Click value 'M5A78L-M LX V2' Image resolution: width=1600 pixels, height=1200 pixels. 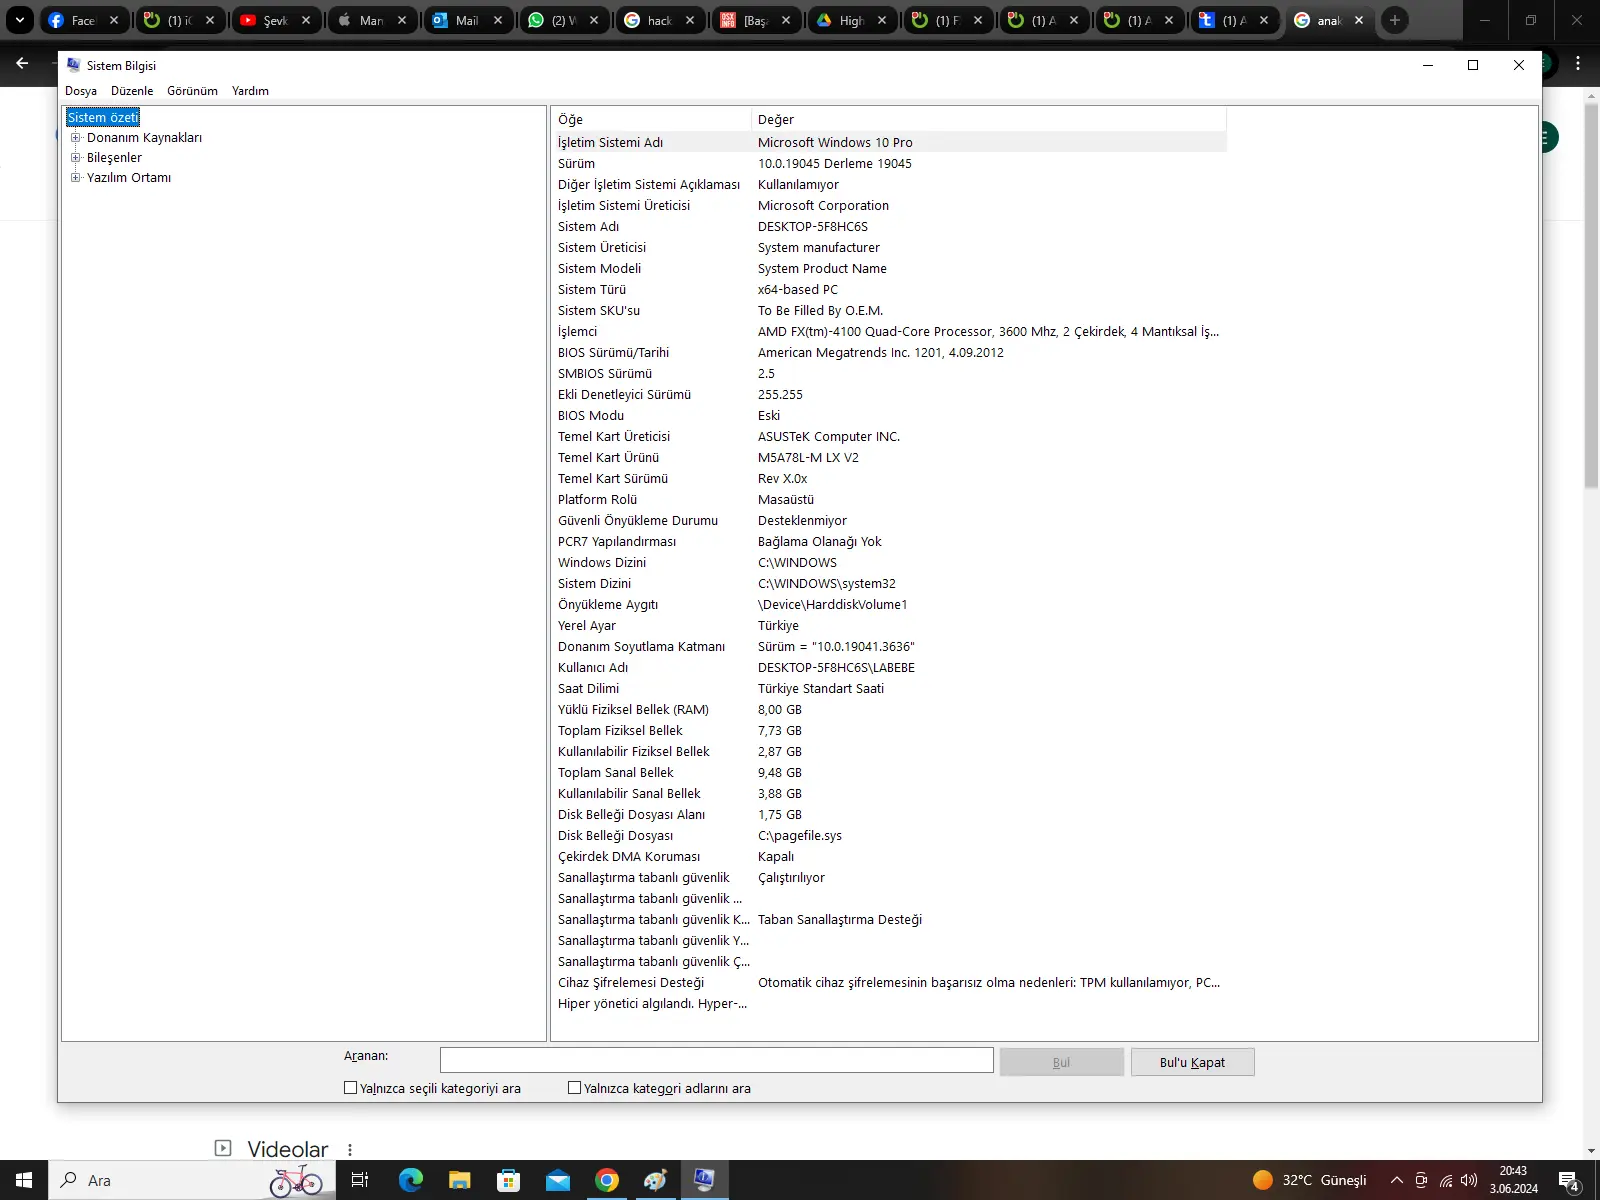(x=808, y=458)
